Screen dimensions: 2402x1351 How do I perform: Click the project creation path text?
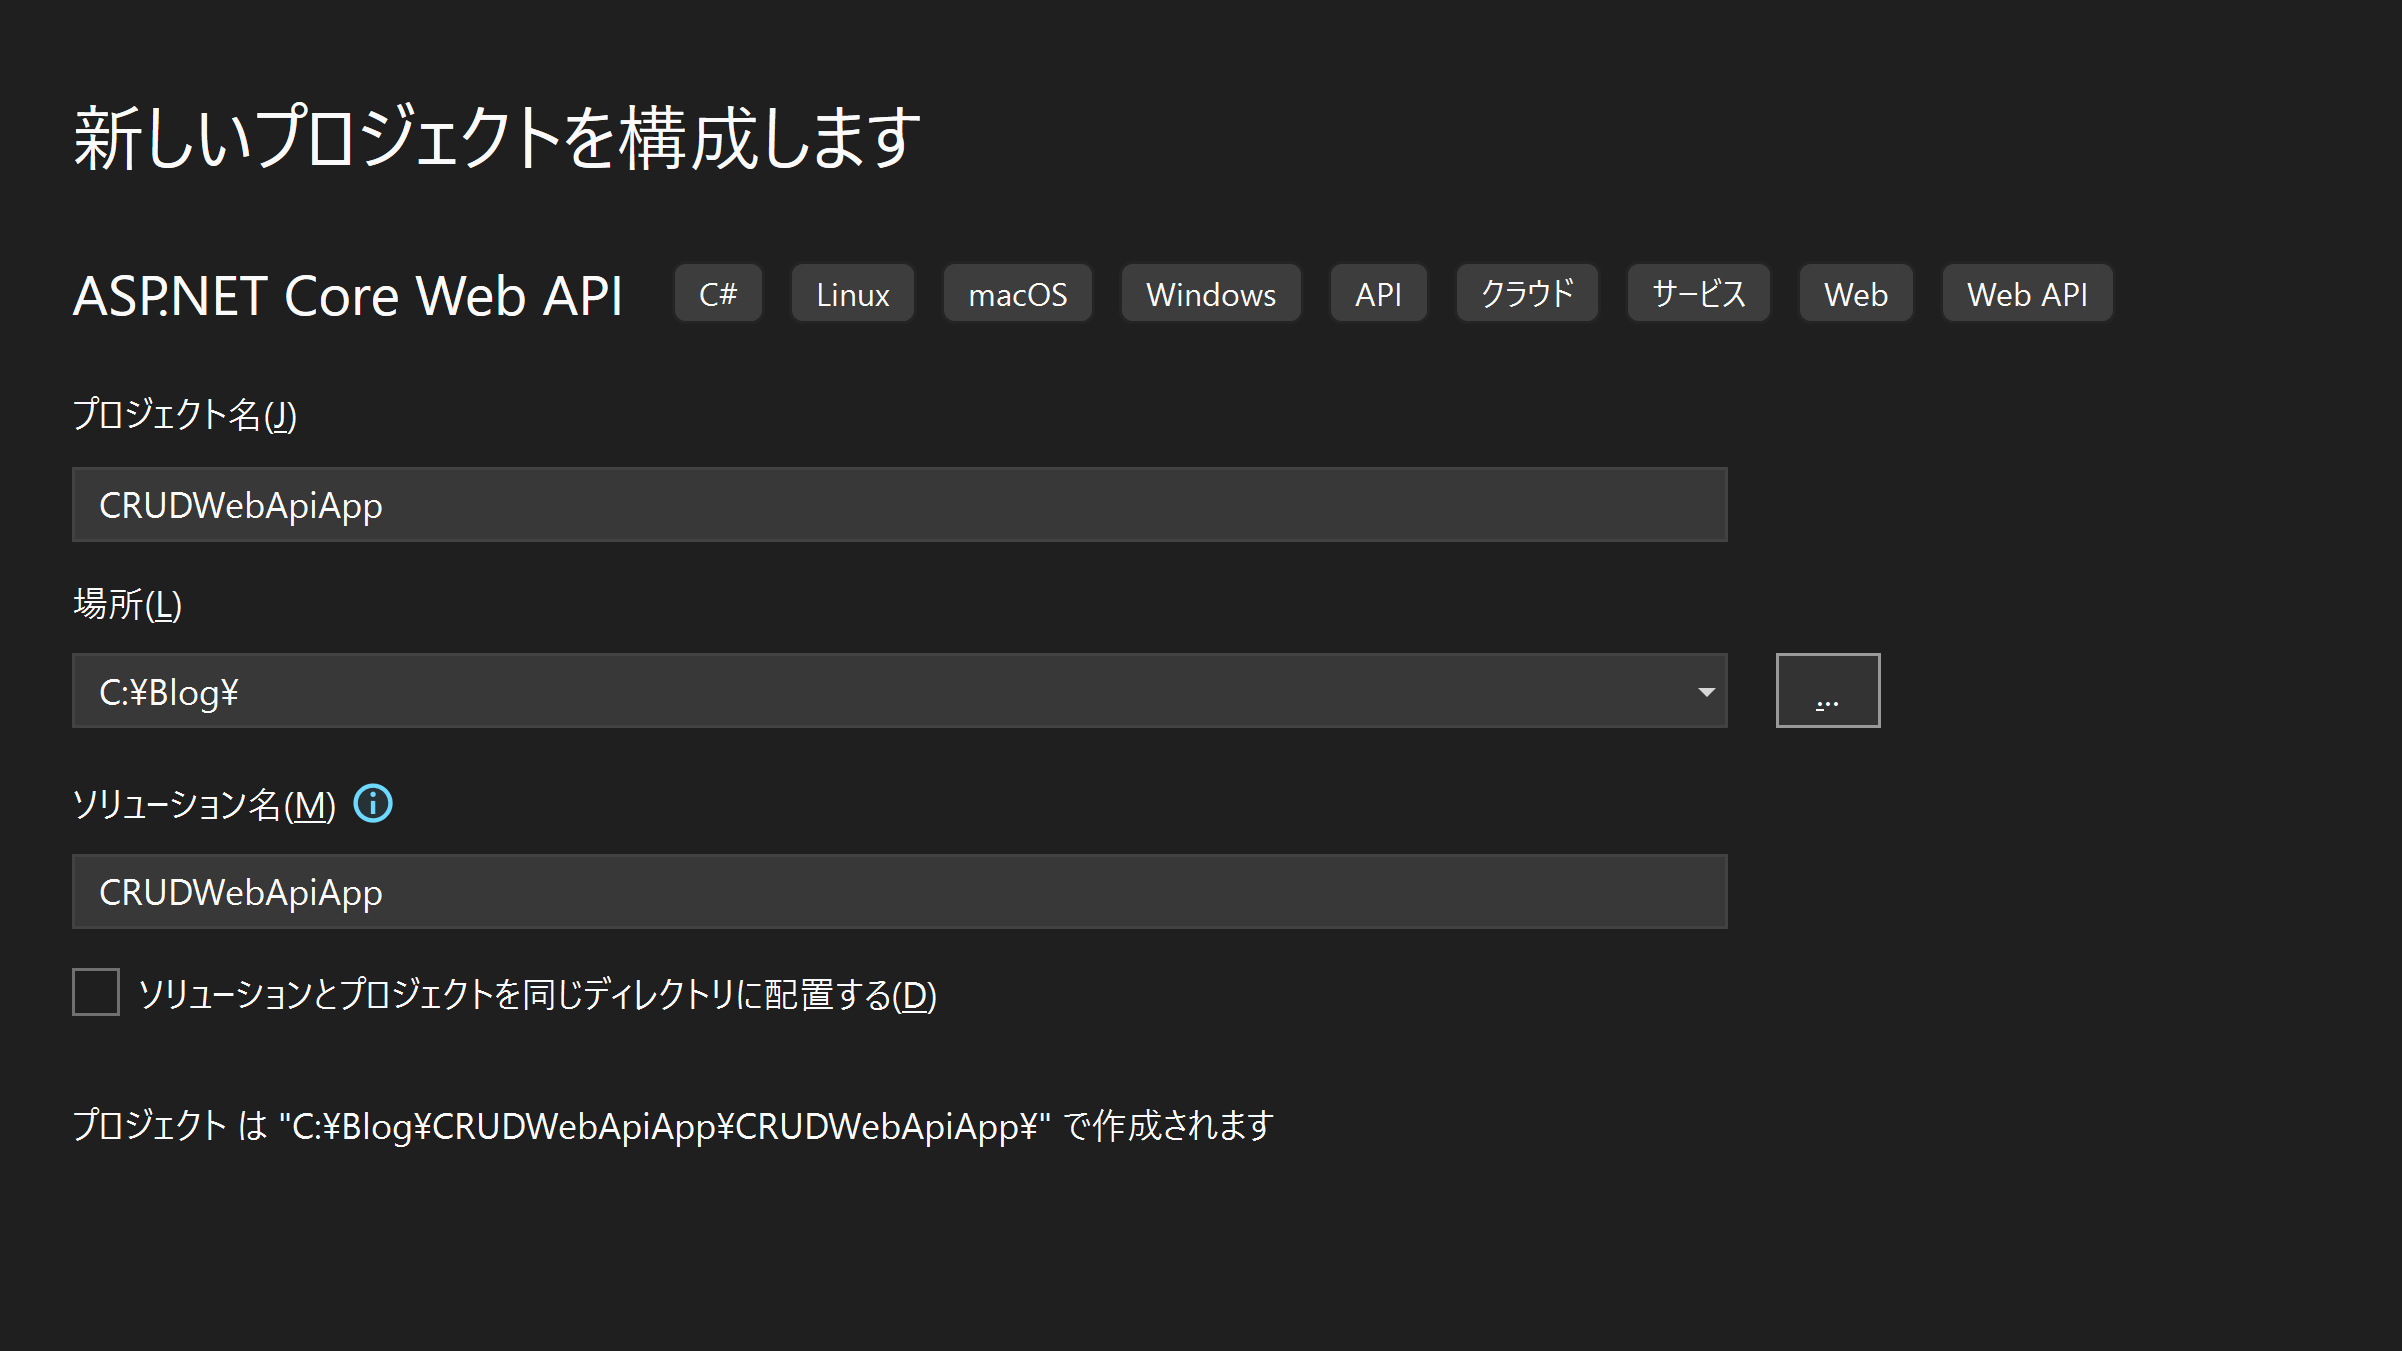pyautogui.click(x=673, y=1126)
